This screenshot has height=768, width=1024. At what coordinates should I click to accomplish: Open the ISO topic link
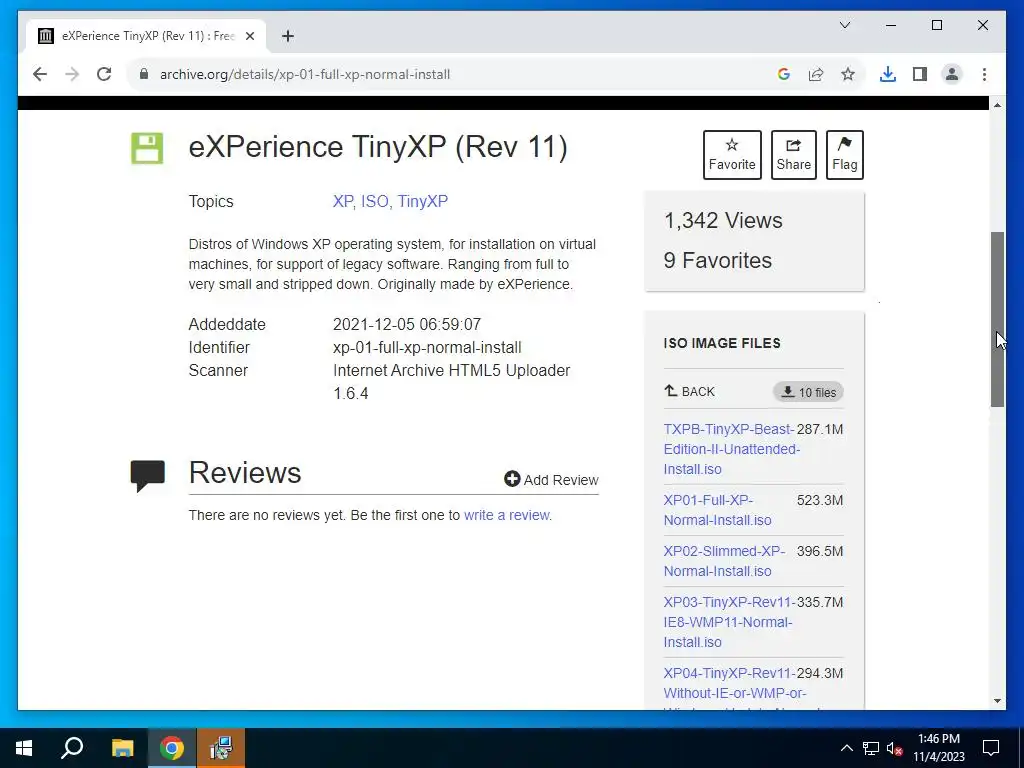click(375, 201)
